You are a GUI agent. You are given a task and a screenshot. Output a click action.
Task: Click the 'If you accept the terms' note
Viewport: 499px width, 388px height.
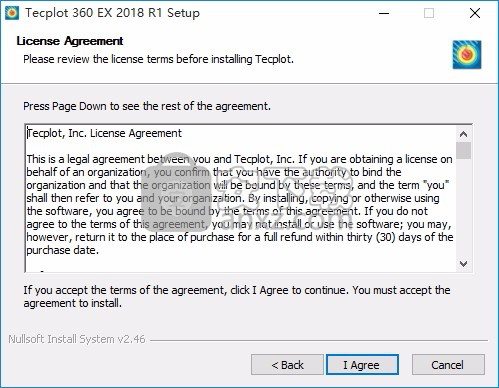[237, 297]
